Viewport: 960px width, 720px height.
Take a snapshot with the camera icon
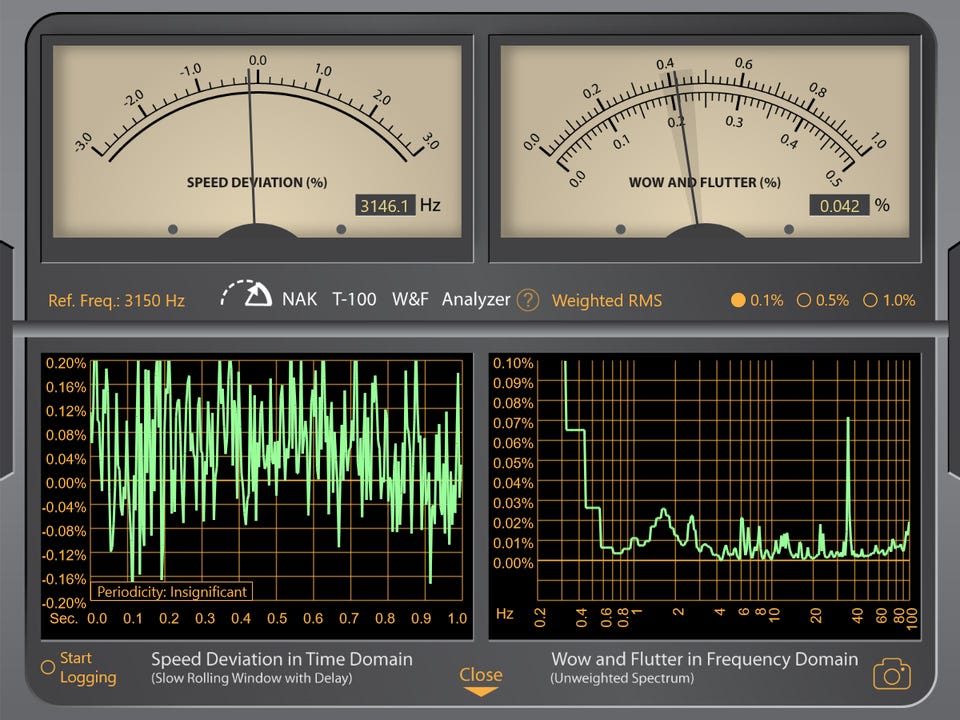click(892, 674)
